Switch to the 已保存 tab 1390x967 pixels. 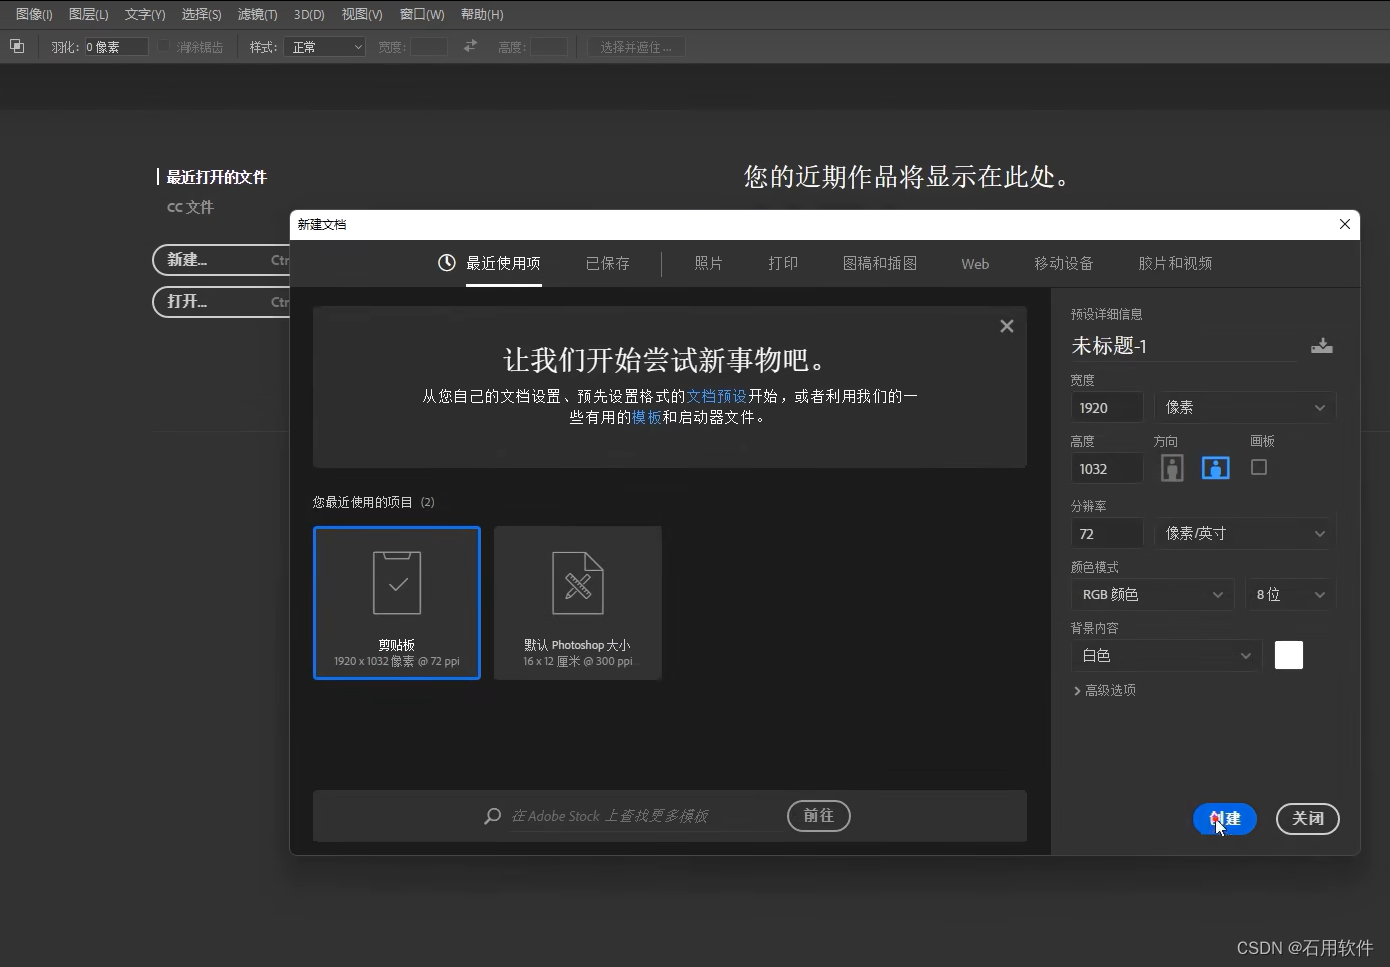(x=607, y=263)
